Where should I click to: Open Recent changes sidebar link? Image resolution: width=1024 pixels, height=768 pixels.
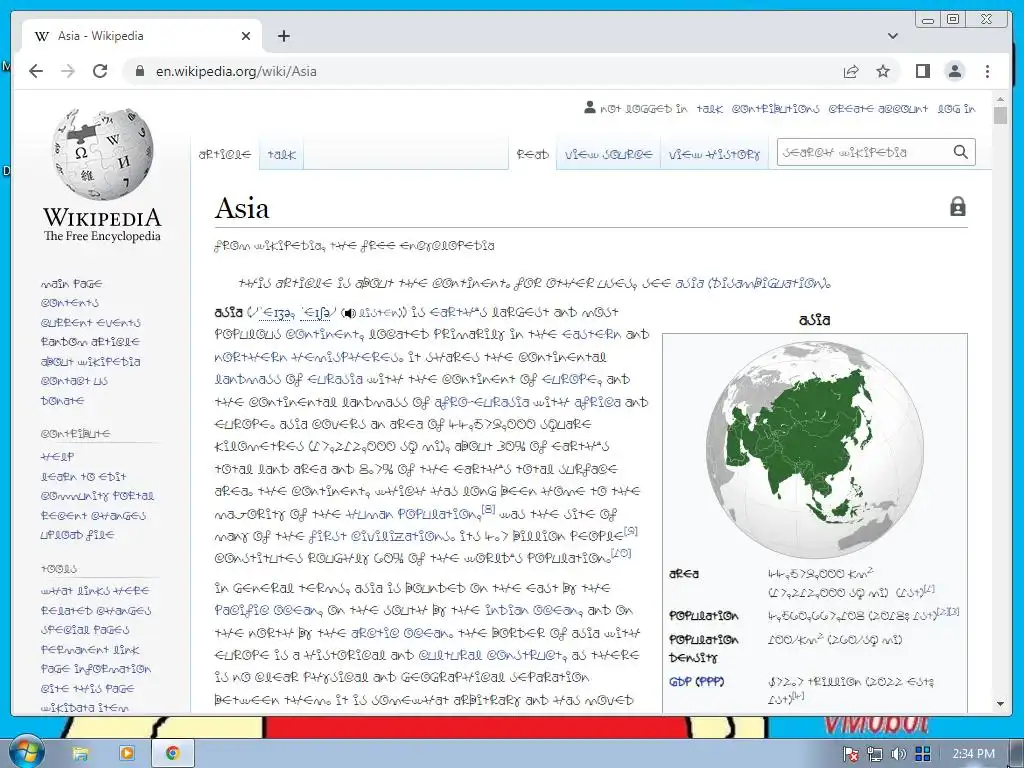pos(93,516)
